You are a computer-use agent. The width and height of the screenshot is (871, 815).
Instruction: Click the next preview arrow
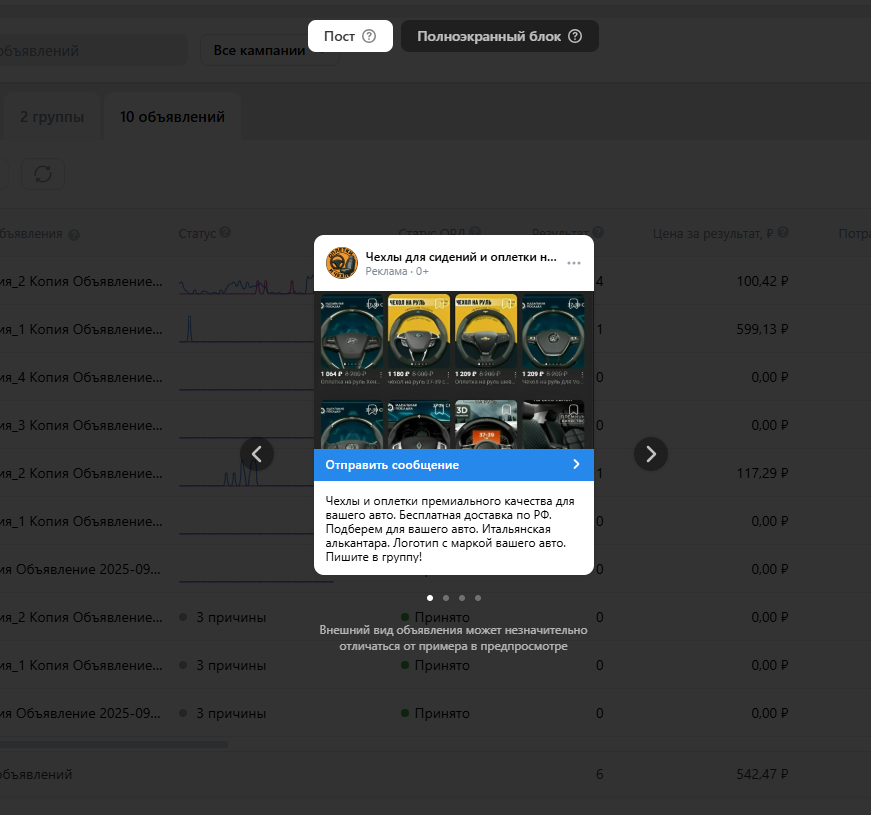coord(651,454)
